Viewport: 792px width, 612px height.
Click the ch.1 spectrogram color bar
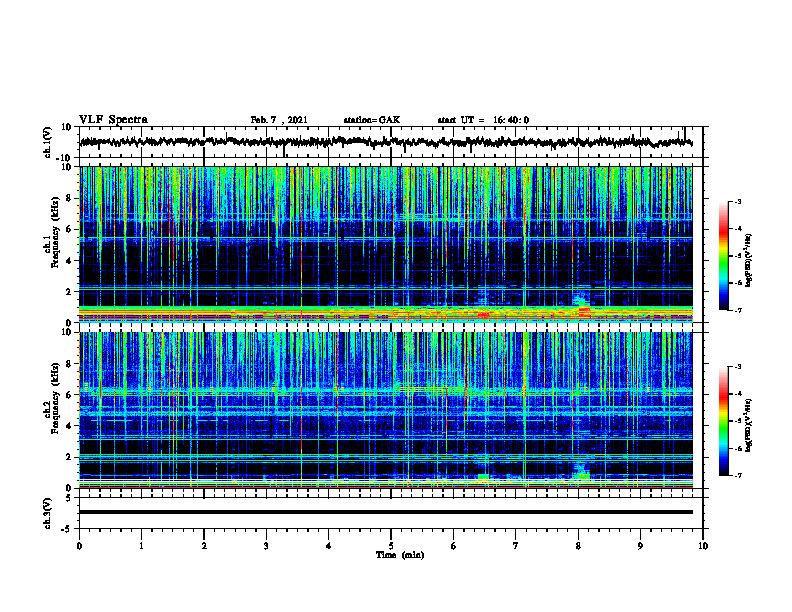click(x=723, y=256)
